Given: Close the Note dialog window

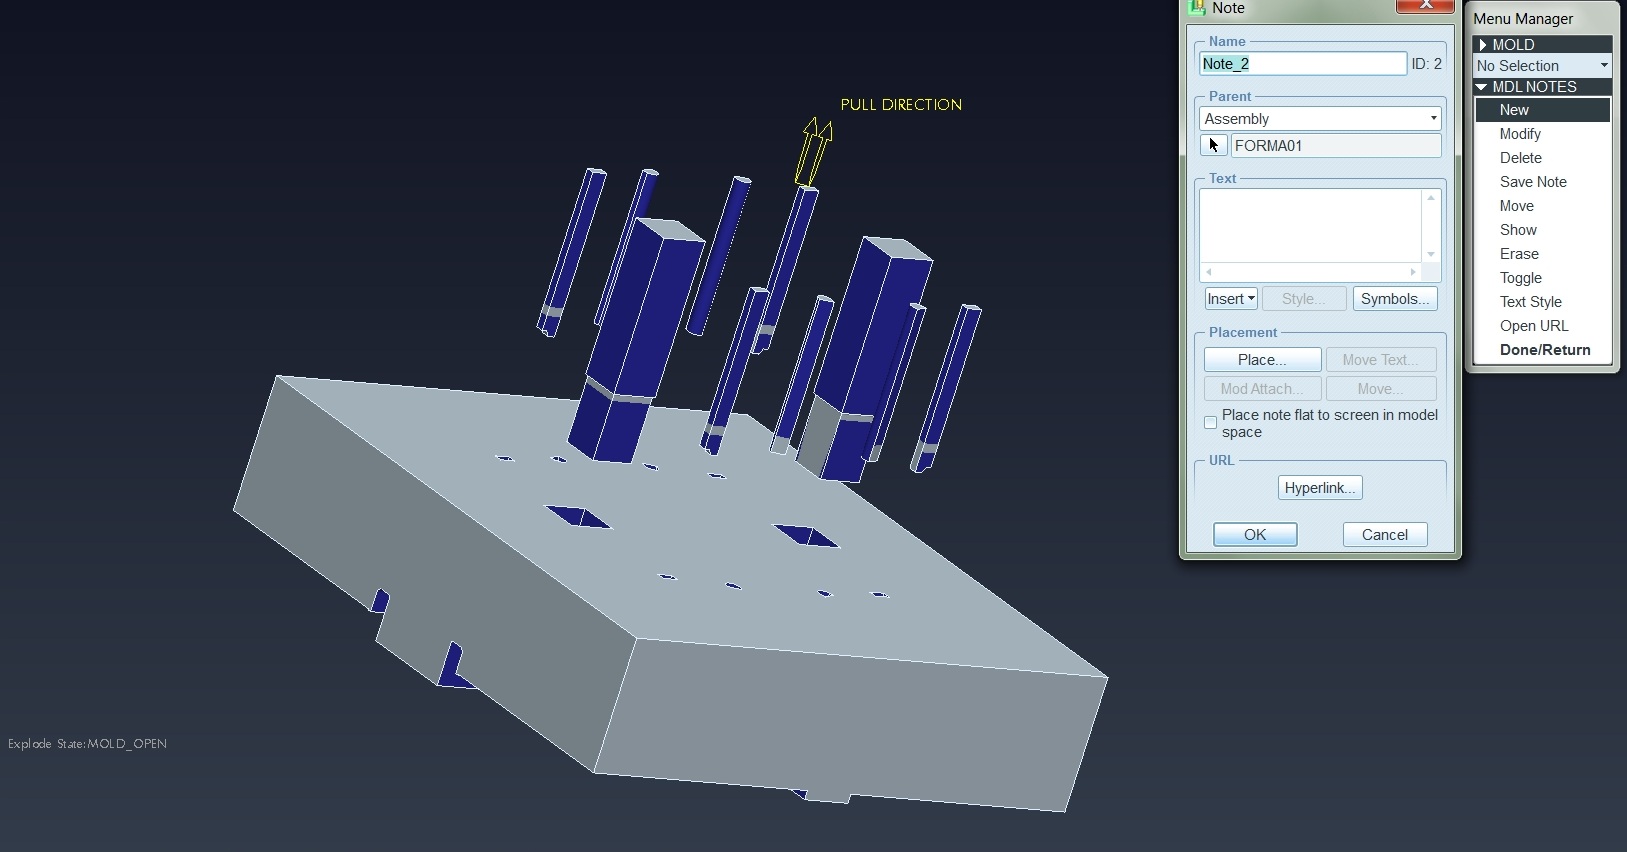Looking at the screenshot, I should click(x=1425, y=5).
